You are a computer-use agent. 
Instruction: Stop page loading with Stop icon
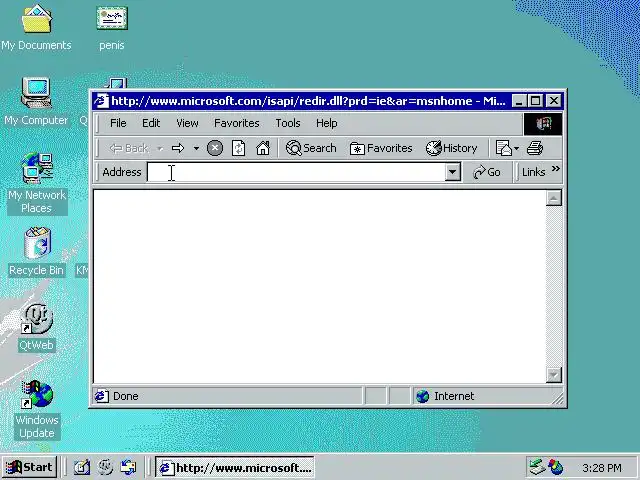pos(215,148)
